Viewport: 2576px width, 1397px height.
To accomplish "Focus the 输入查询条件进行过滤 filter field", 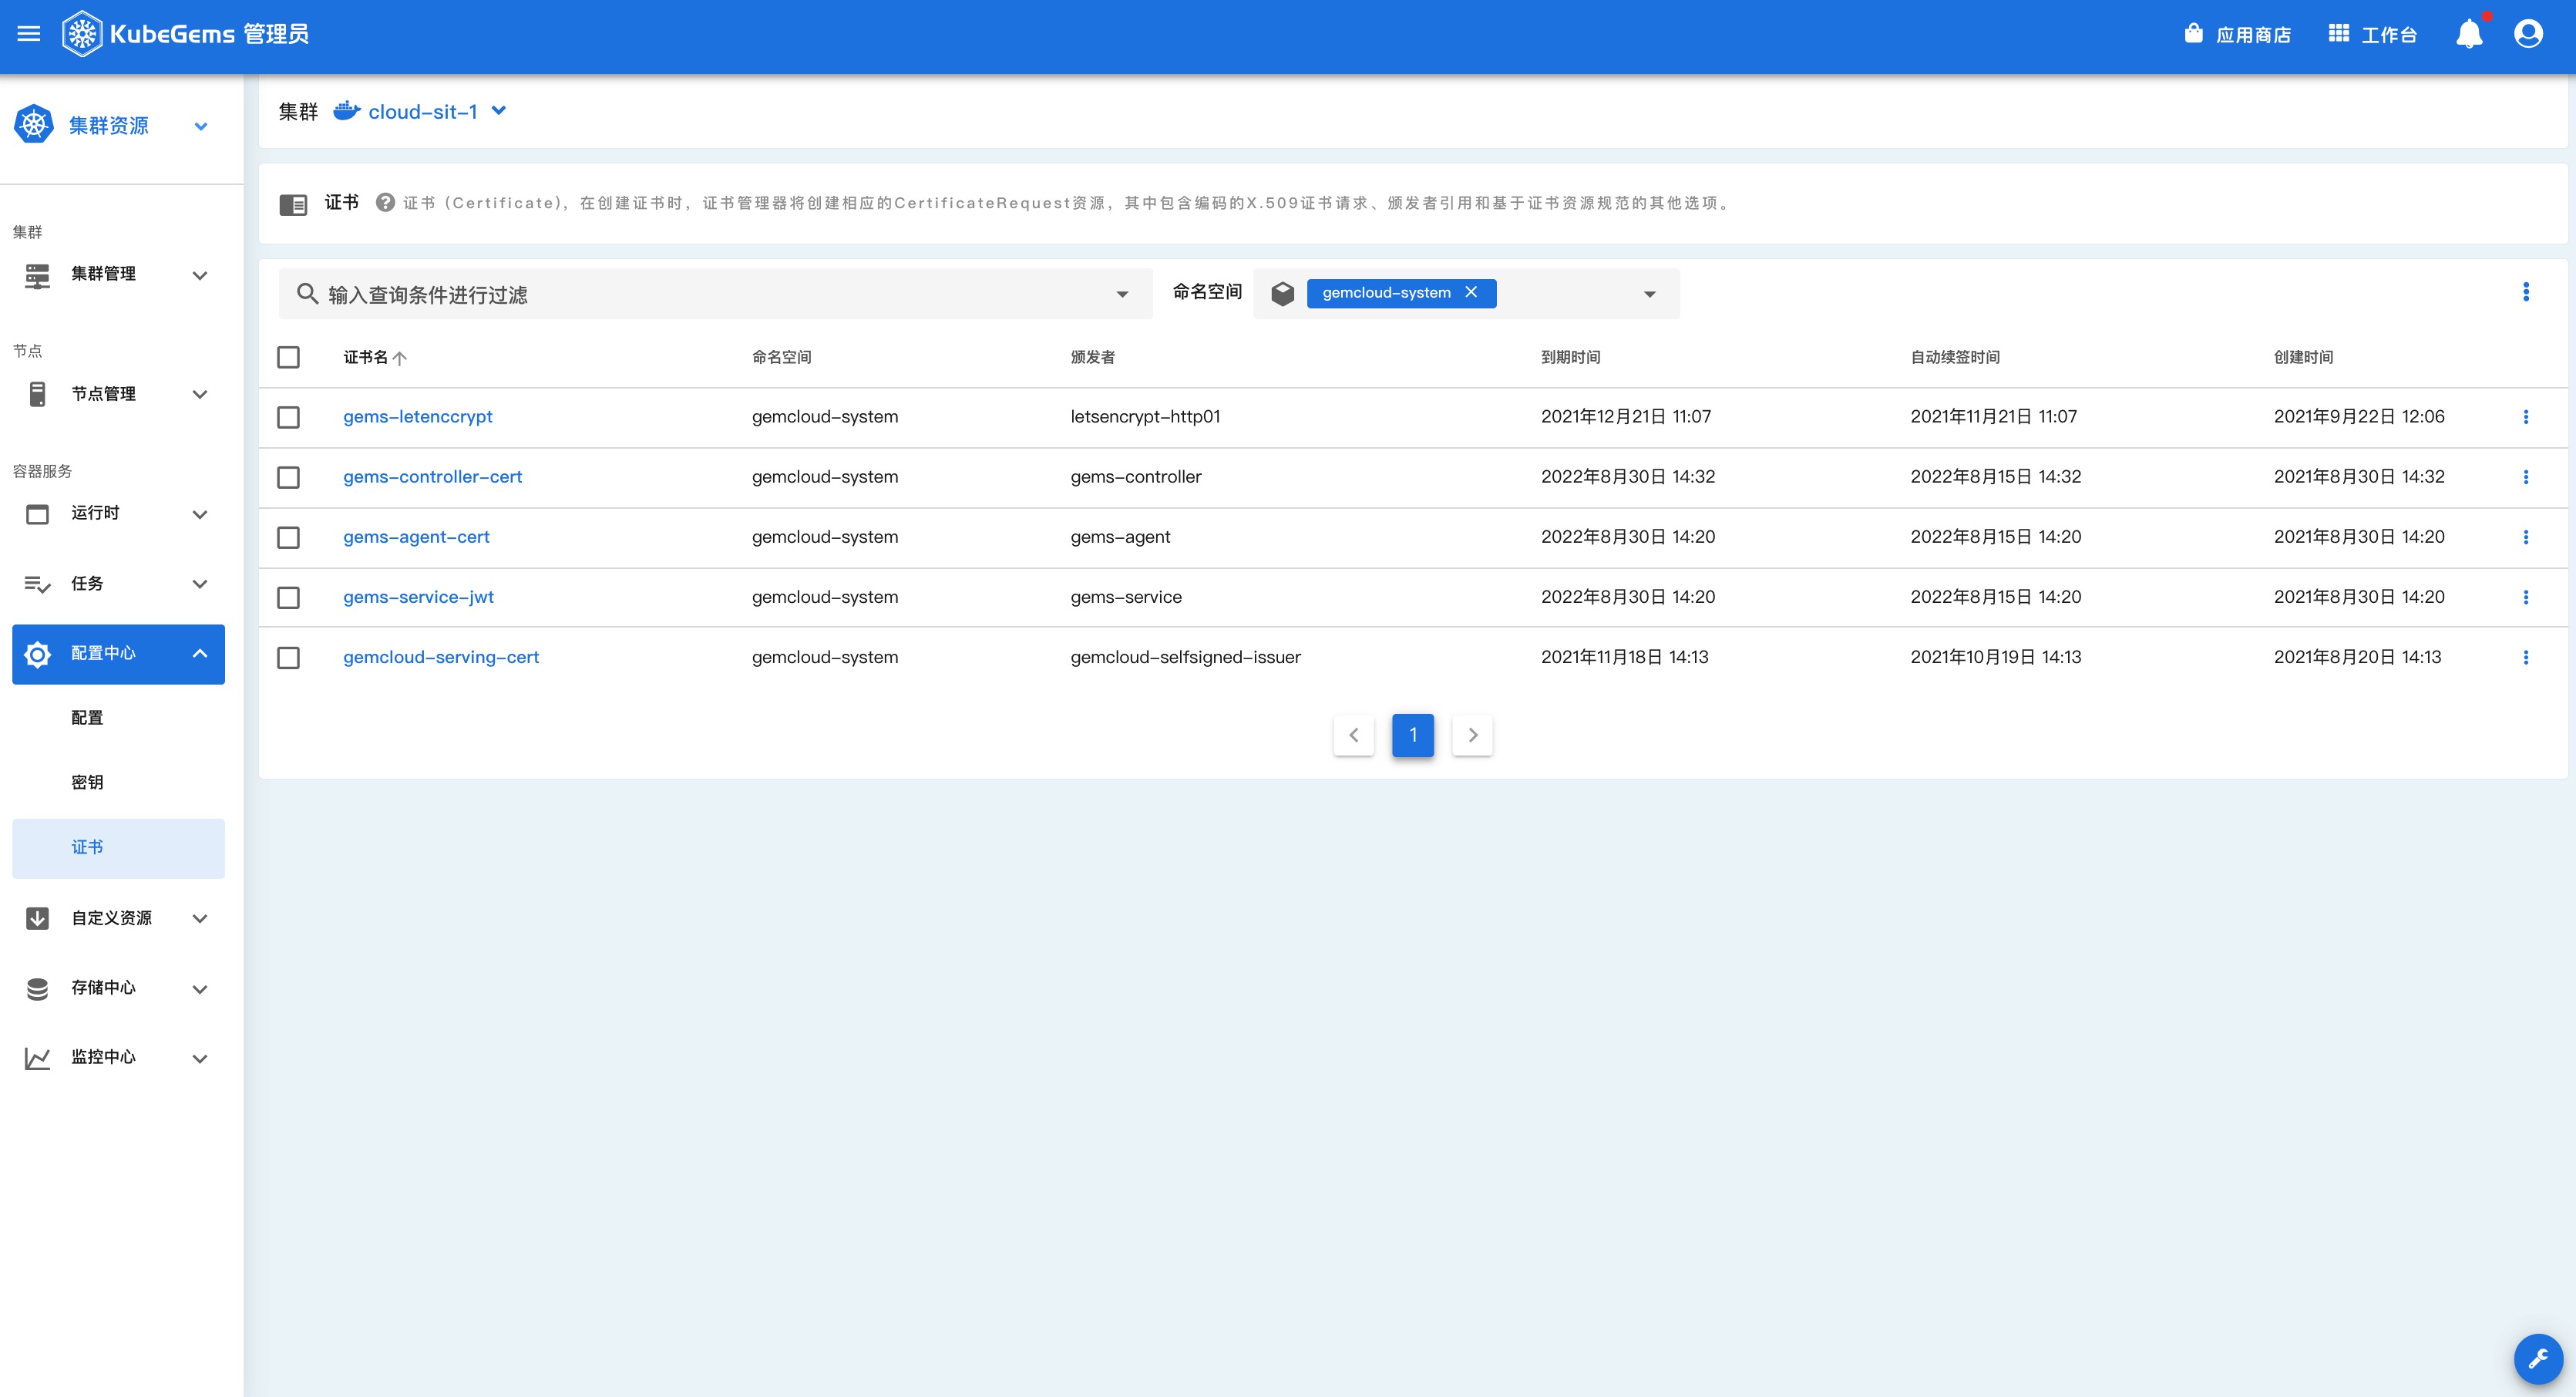I will pos(715,294).
